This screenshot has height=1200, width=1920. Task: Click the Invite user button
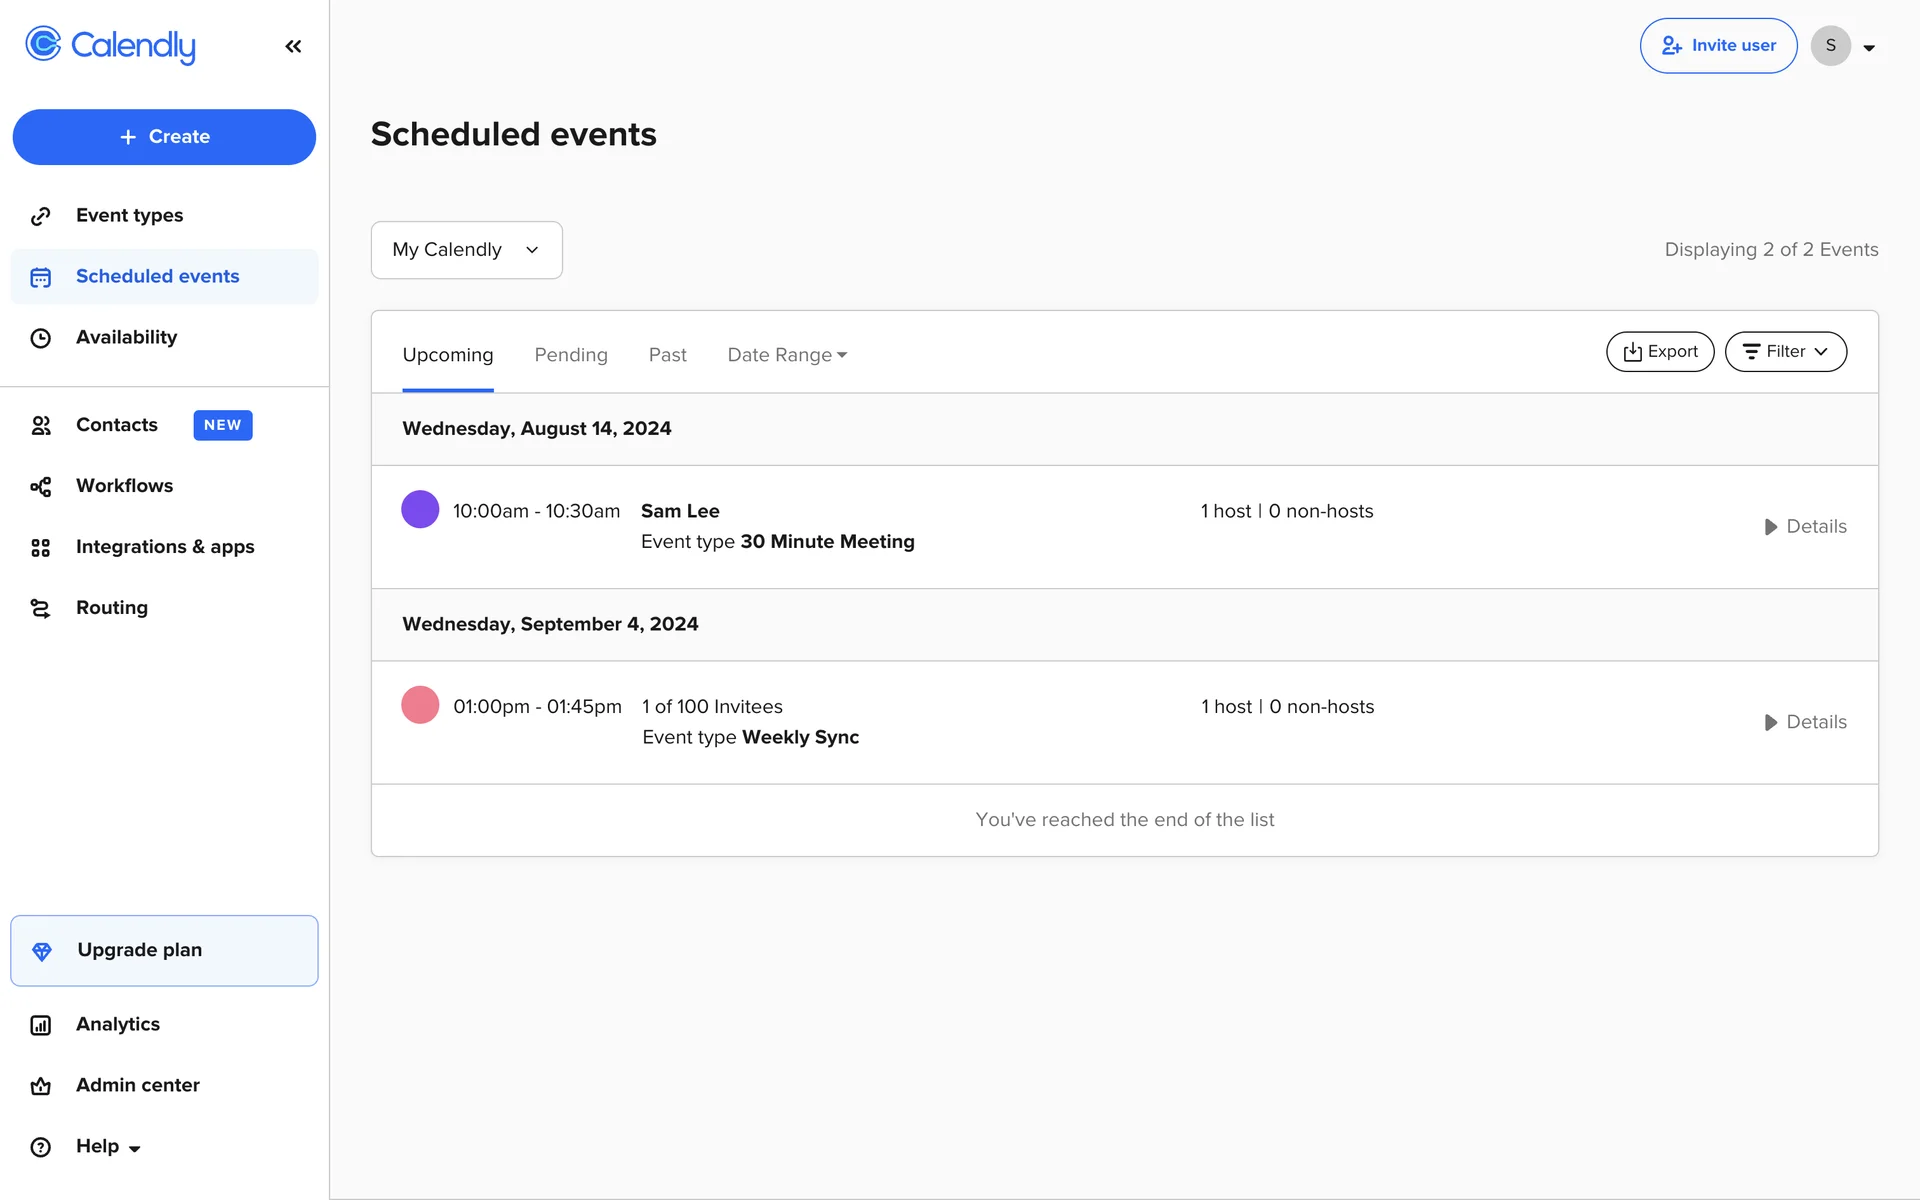(x=1718, y=46)
